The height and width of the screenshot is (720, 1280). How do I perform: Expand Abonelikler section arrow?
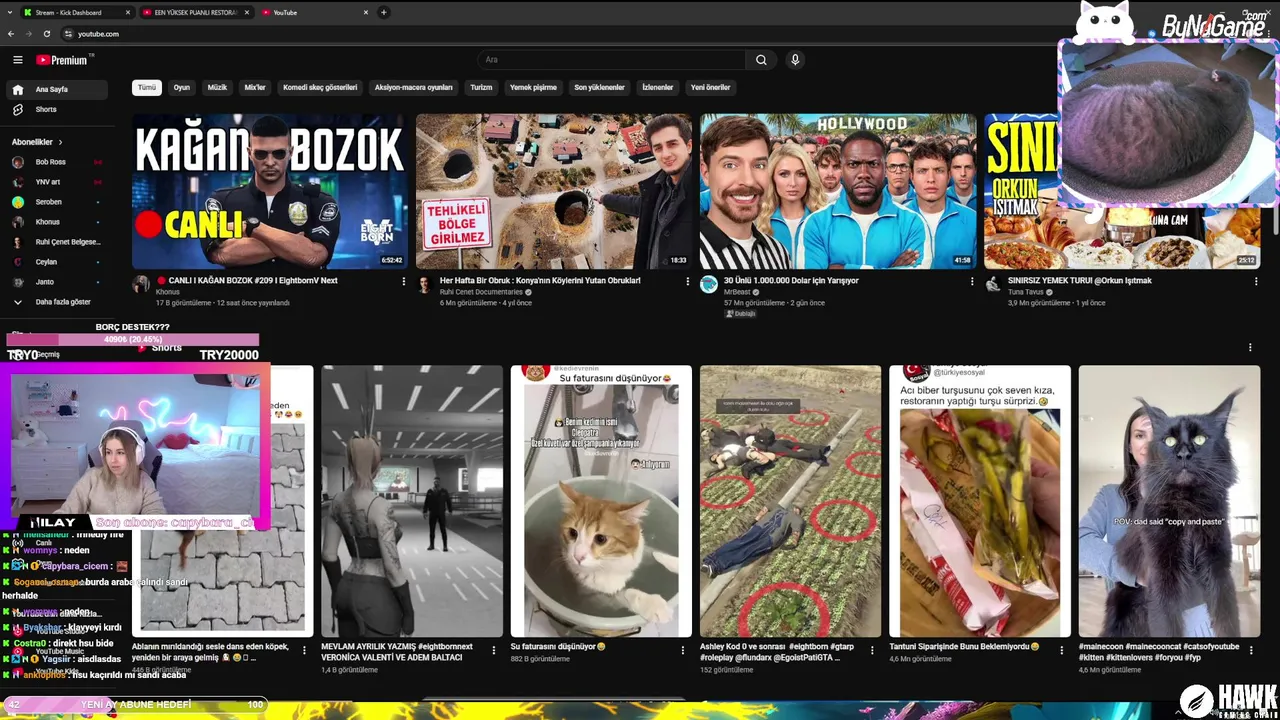(60, 142)
